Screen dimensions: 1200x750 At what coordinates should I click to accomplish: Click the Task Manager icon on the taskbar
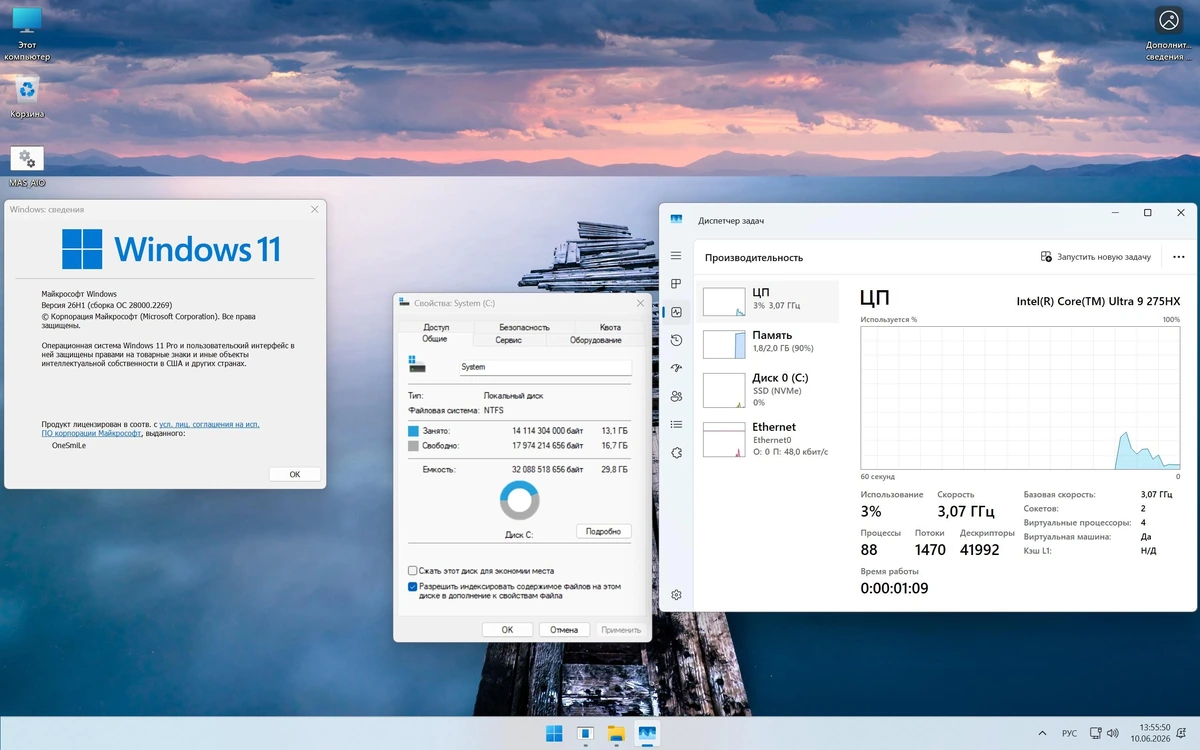click(647, 734)
